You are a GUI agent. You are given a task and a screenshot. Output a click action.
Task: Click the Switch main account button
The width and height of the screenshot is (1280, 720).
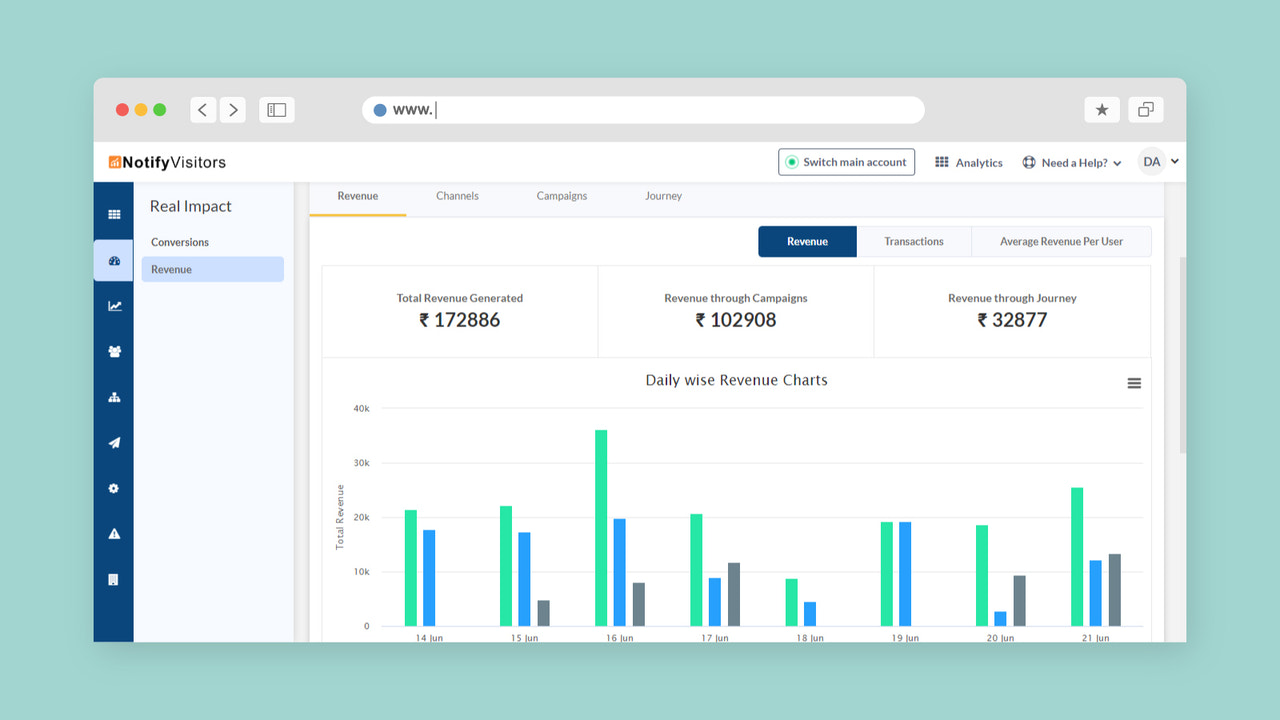[846, 161]
